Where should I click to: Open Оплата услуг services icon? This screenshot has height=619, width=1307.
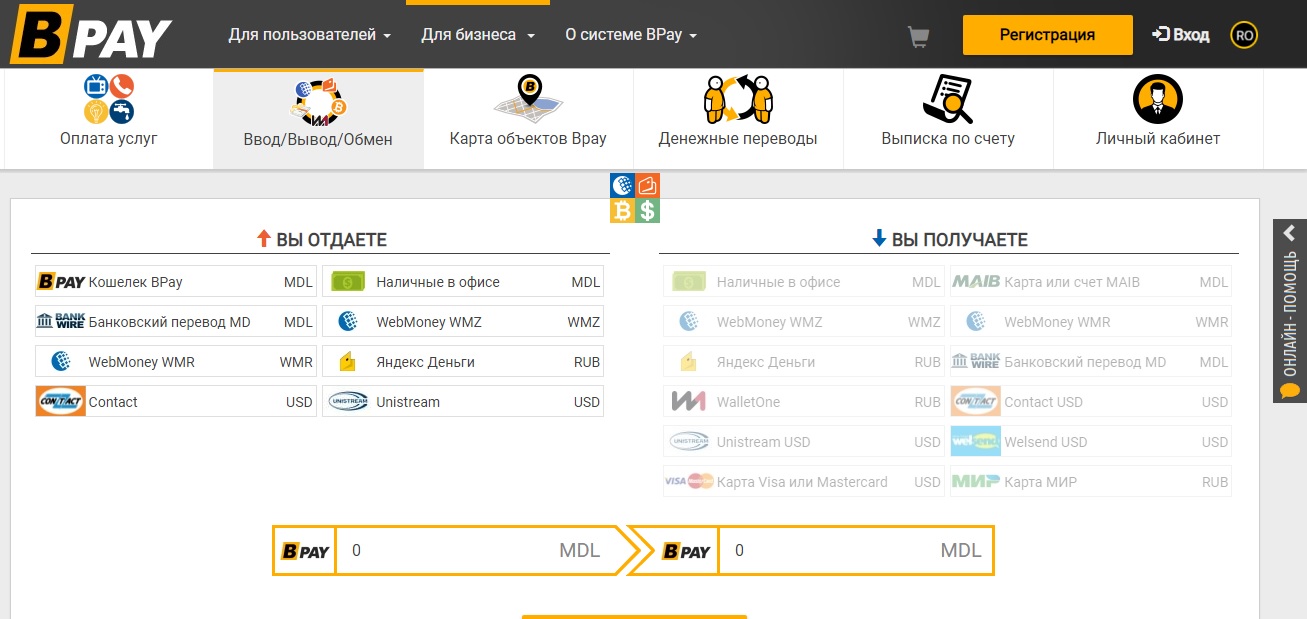[109, 99]
